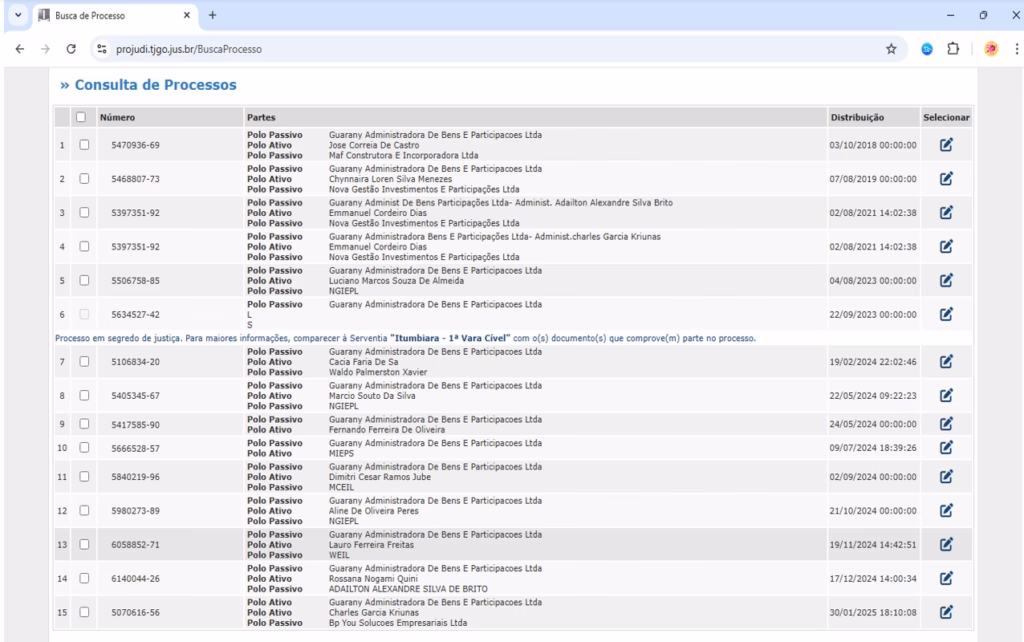Check the box for process 5470936-69
This screenshot has height=642, width=1024.
pos(84,145)
